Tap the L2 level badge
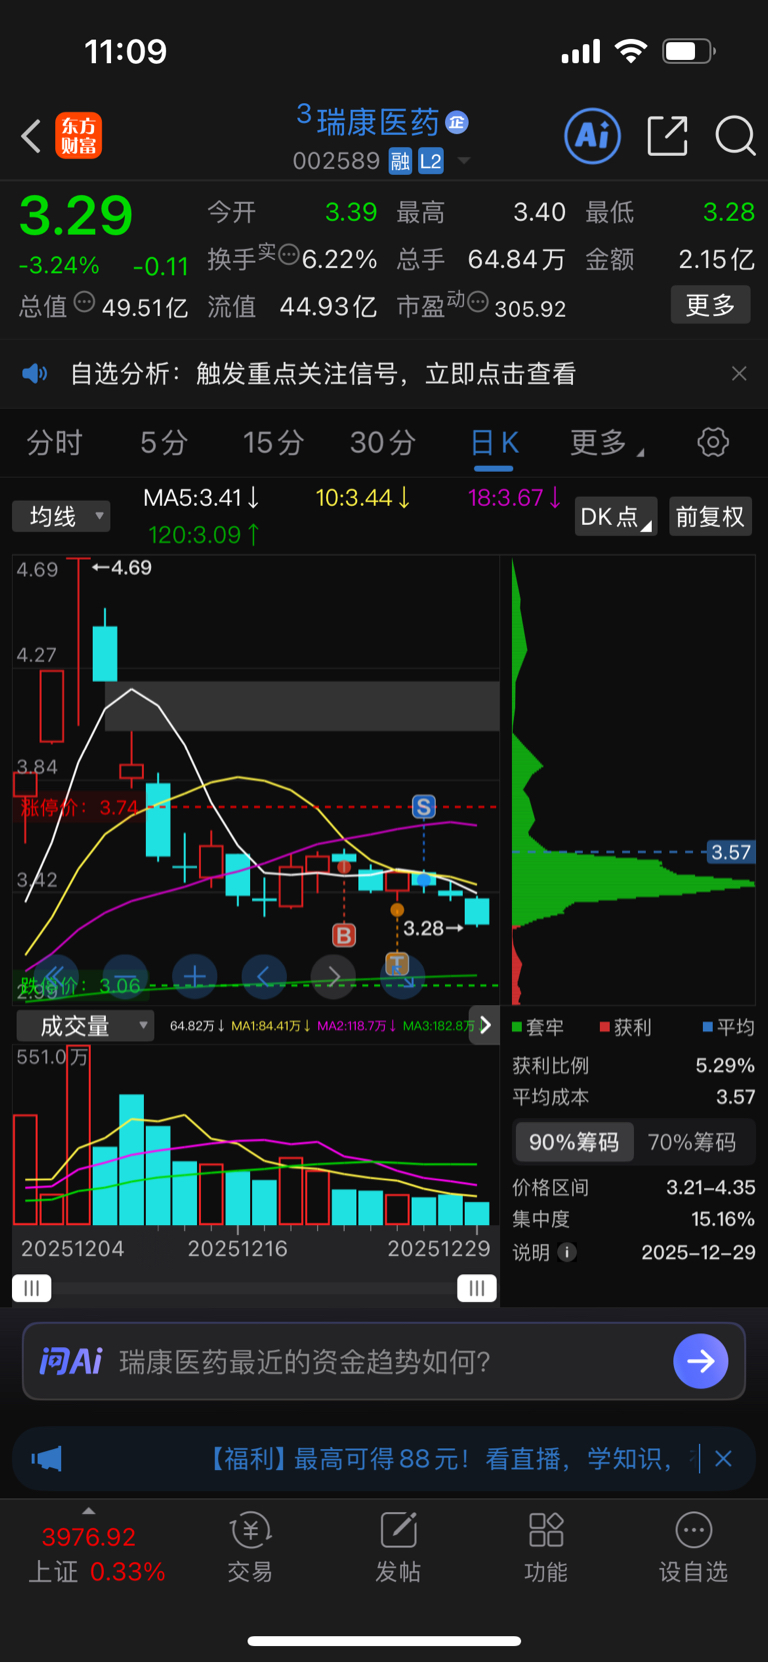Viewport: 768px width, 1663px height. pyautogui.click(x=431, y=161)
